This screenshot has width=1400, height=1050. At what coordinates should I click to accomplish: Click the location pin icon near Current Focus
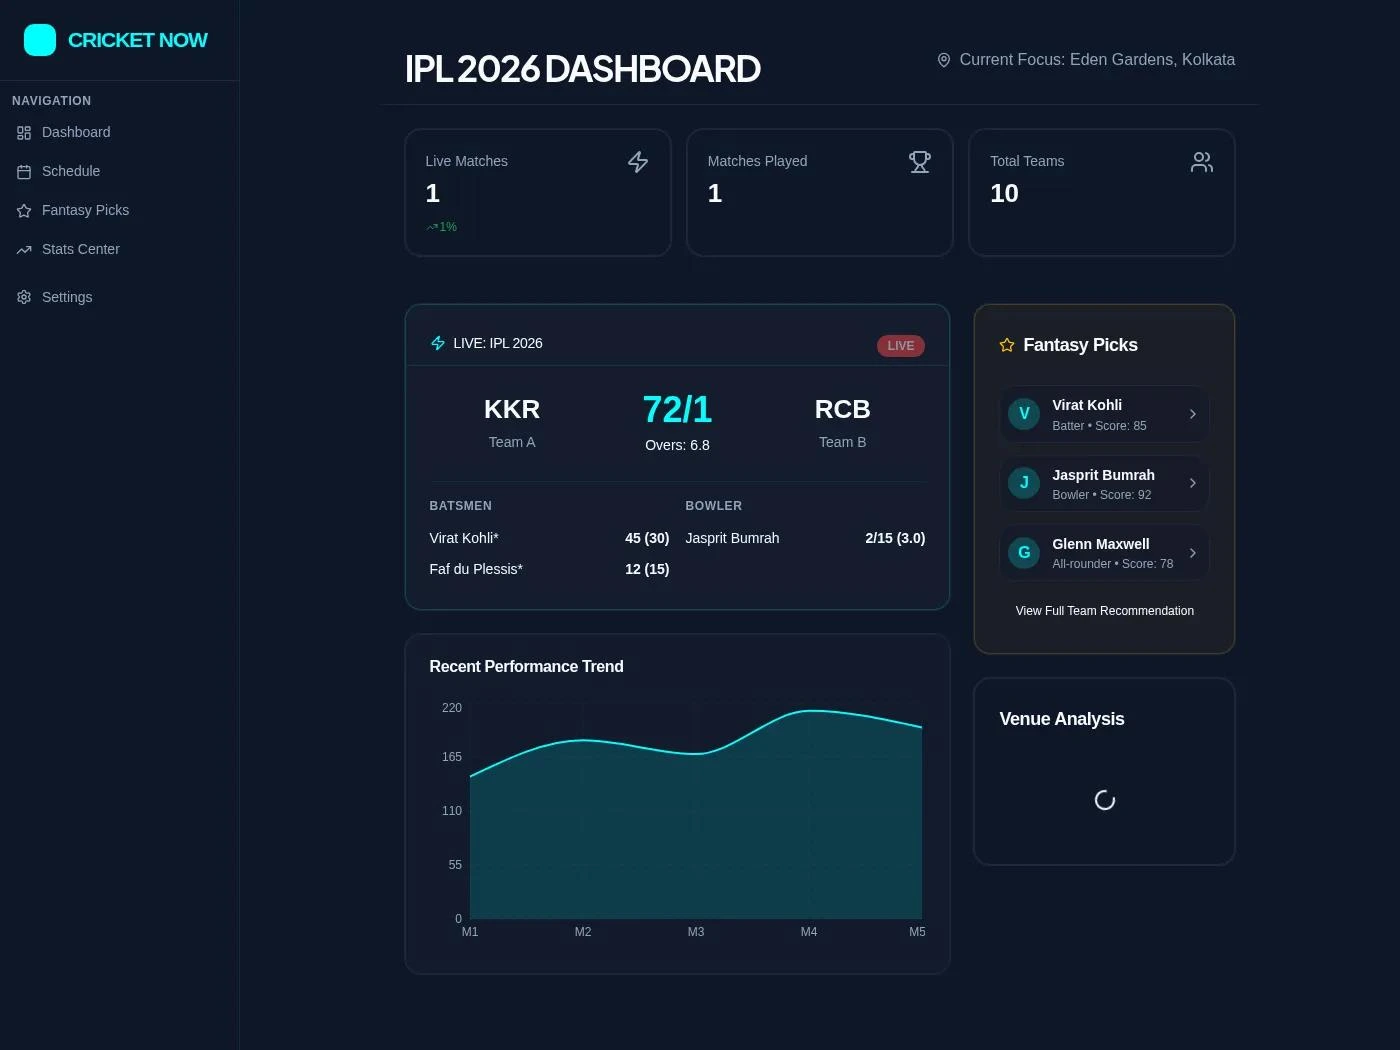(x=943, y=60)
